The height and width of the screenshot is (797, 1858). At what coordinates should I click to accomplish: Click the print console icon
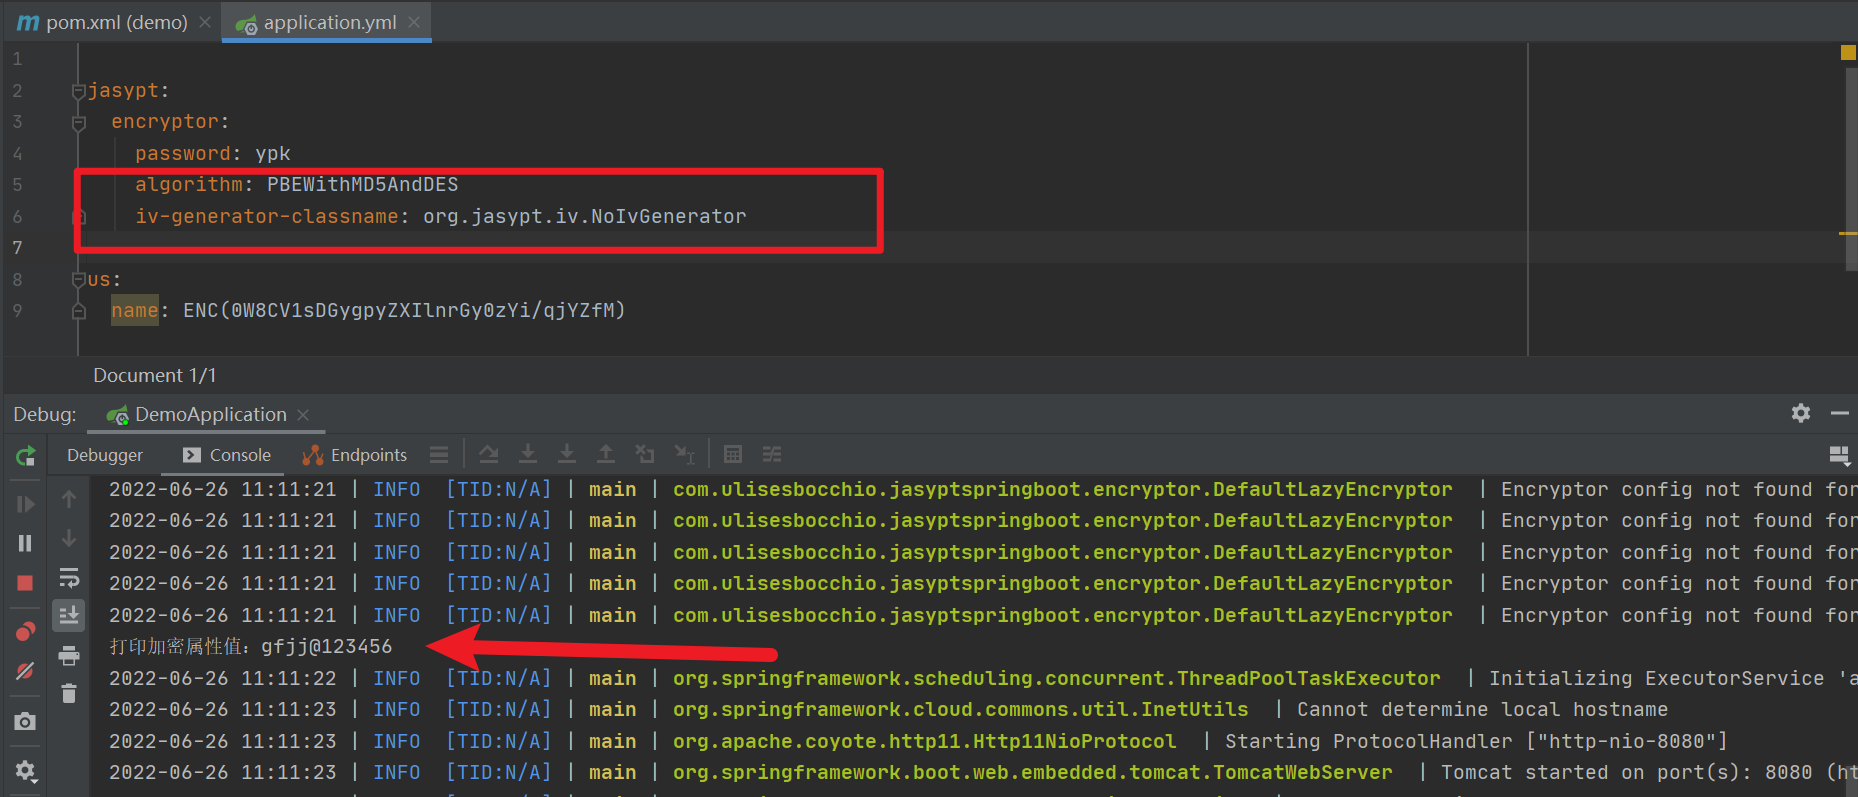pos(69,656)
